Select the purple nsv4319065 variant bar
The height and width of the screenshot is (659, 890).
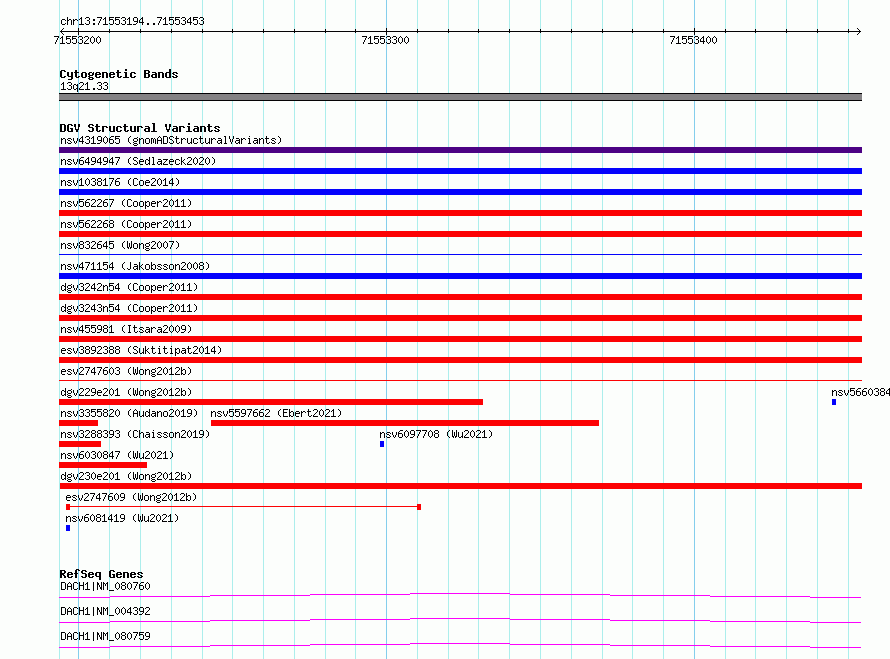click(x=460, y=150)
